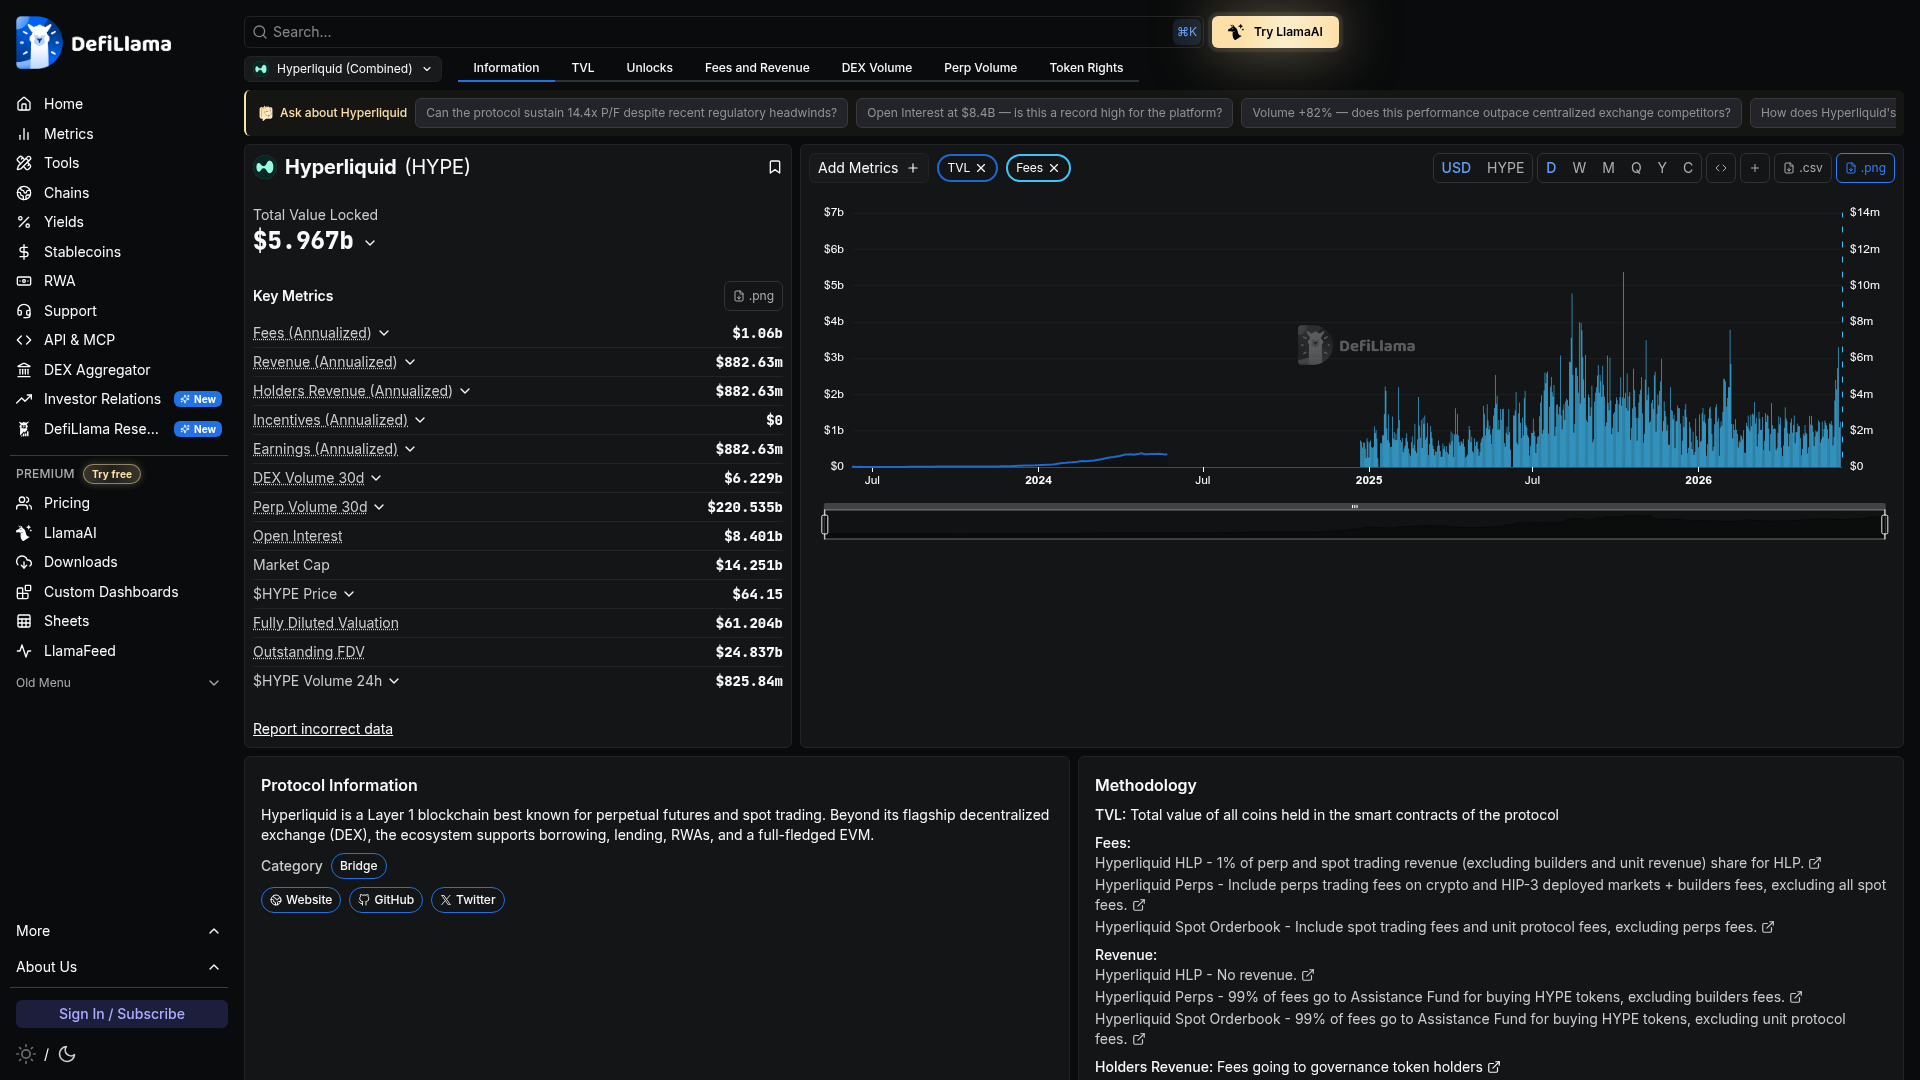The height and width of the screenshot is (1080, 1920).
Task: Click the Stablecoins dollar icon
Action: (x=24, y=252)
